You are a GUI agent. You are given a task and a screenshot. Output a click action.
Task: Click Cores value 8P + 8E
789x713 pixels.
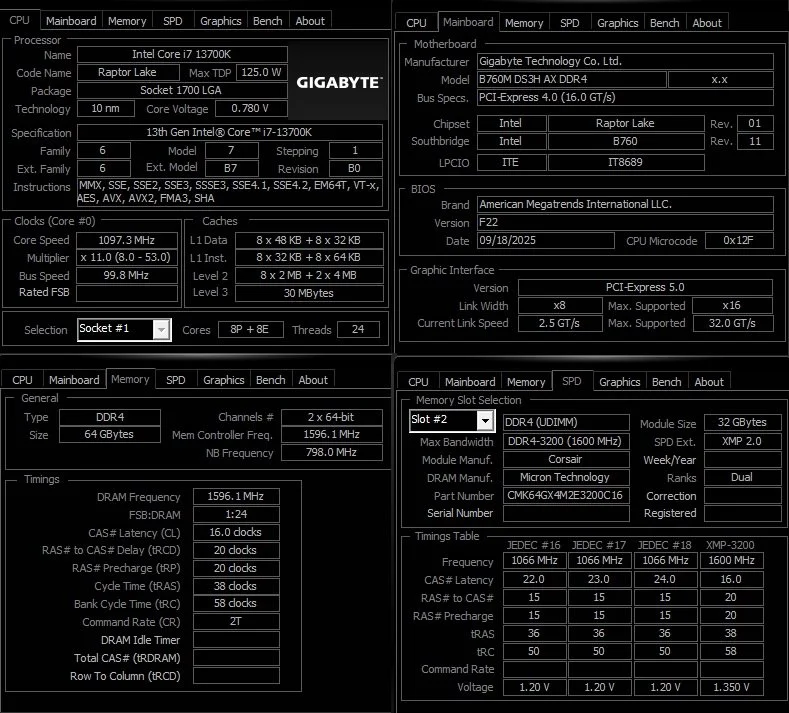pos(250,330)
